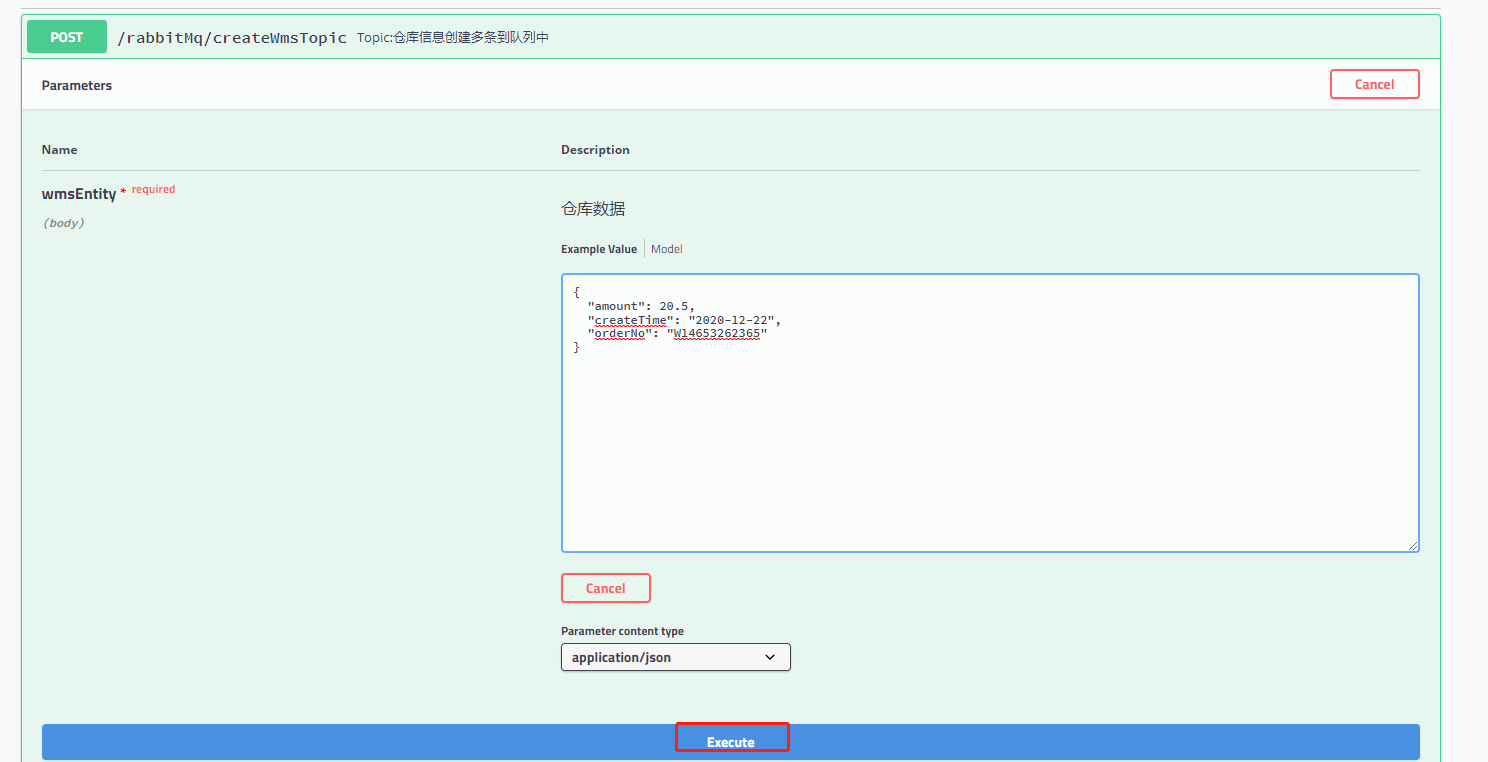Click the Description column header
Image resolution: width=1488 pixels, height=762 pixels.
tap(595, 150)
